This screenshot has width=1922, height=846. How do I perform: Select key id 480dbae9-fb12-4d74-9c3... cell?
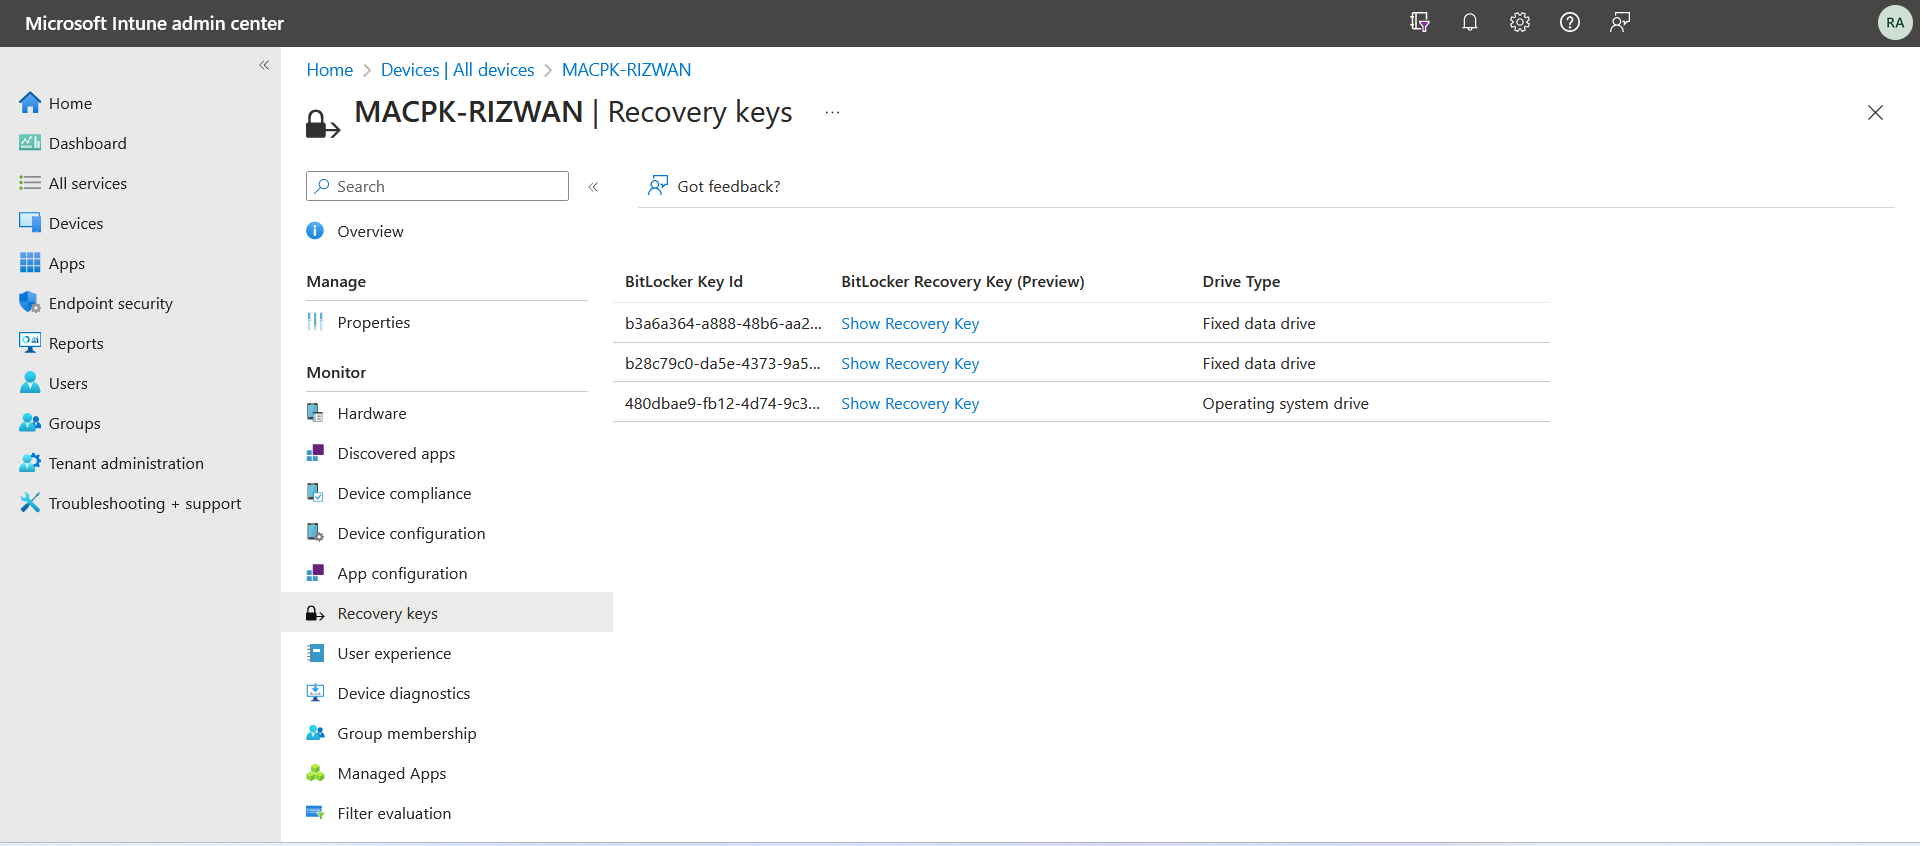pos(722,403)
